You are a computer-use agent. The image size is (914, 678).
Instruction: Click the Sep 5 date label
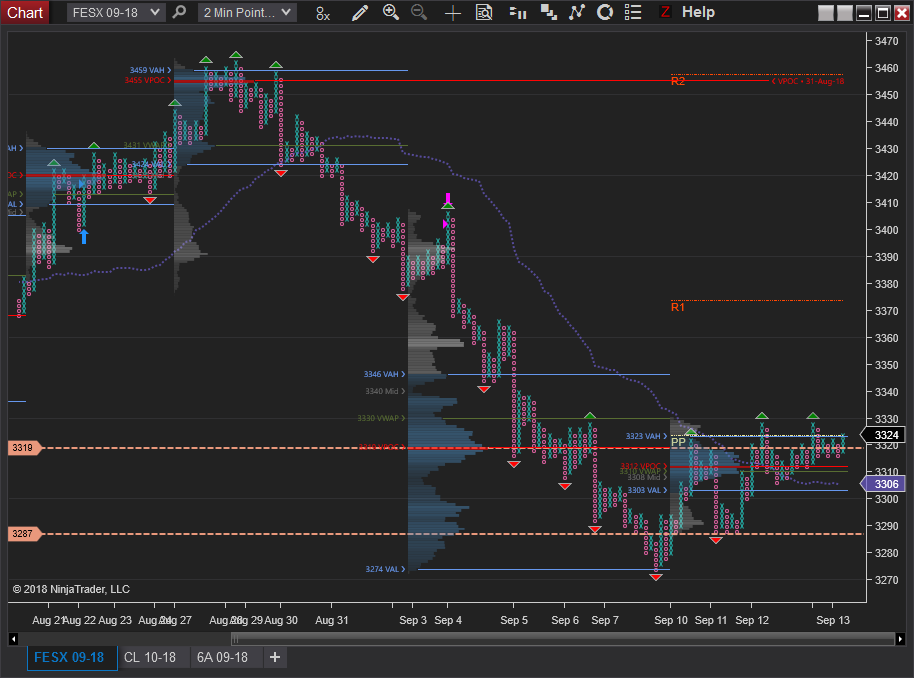click(x=514, y=620)
